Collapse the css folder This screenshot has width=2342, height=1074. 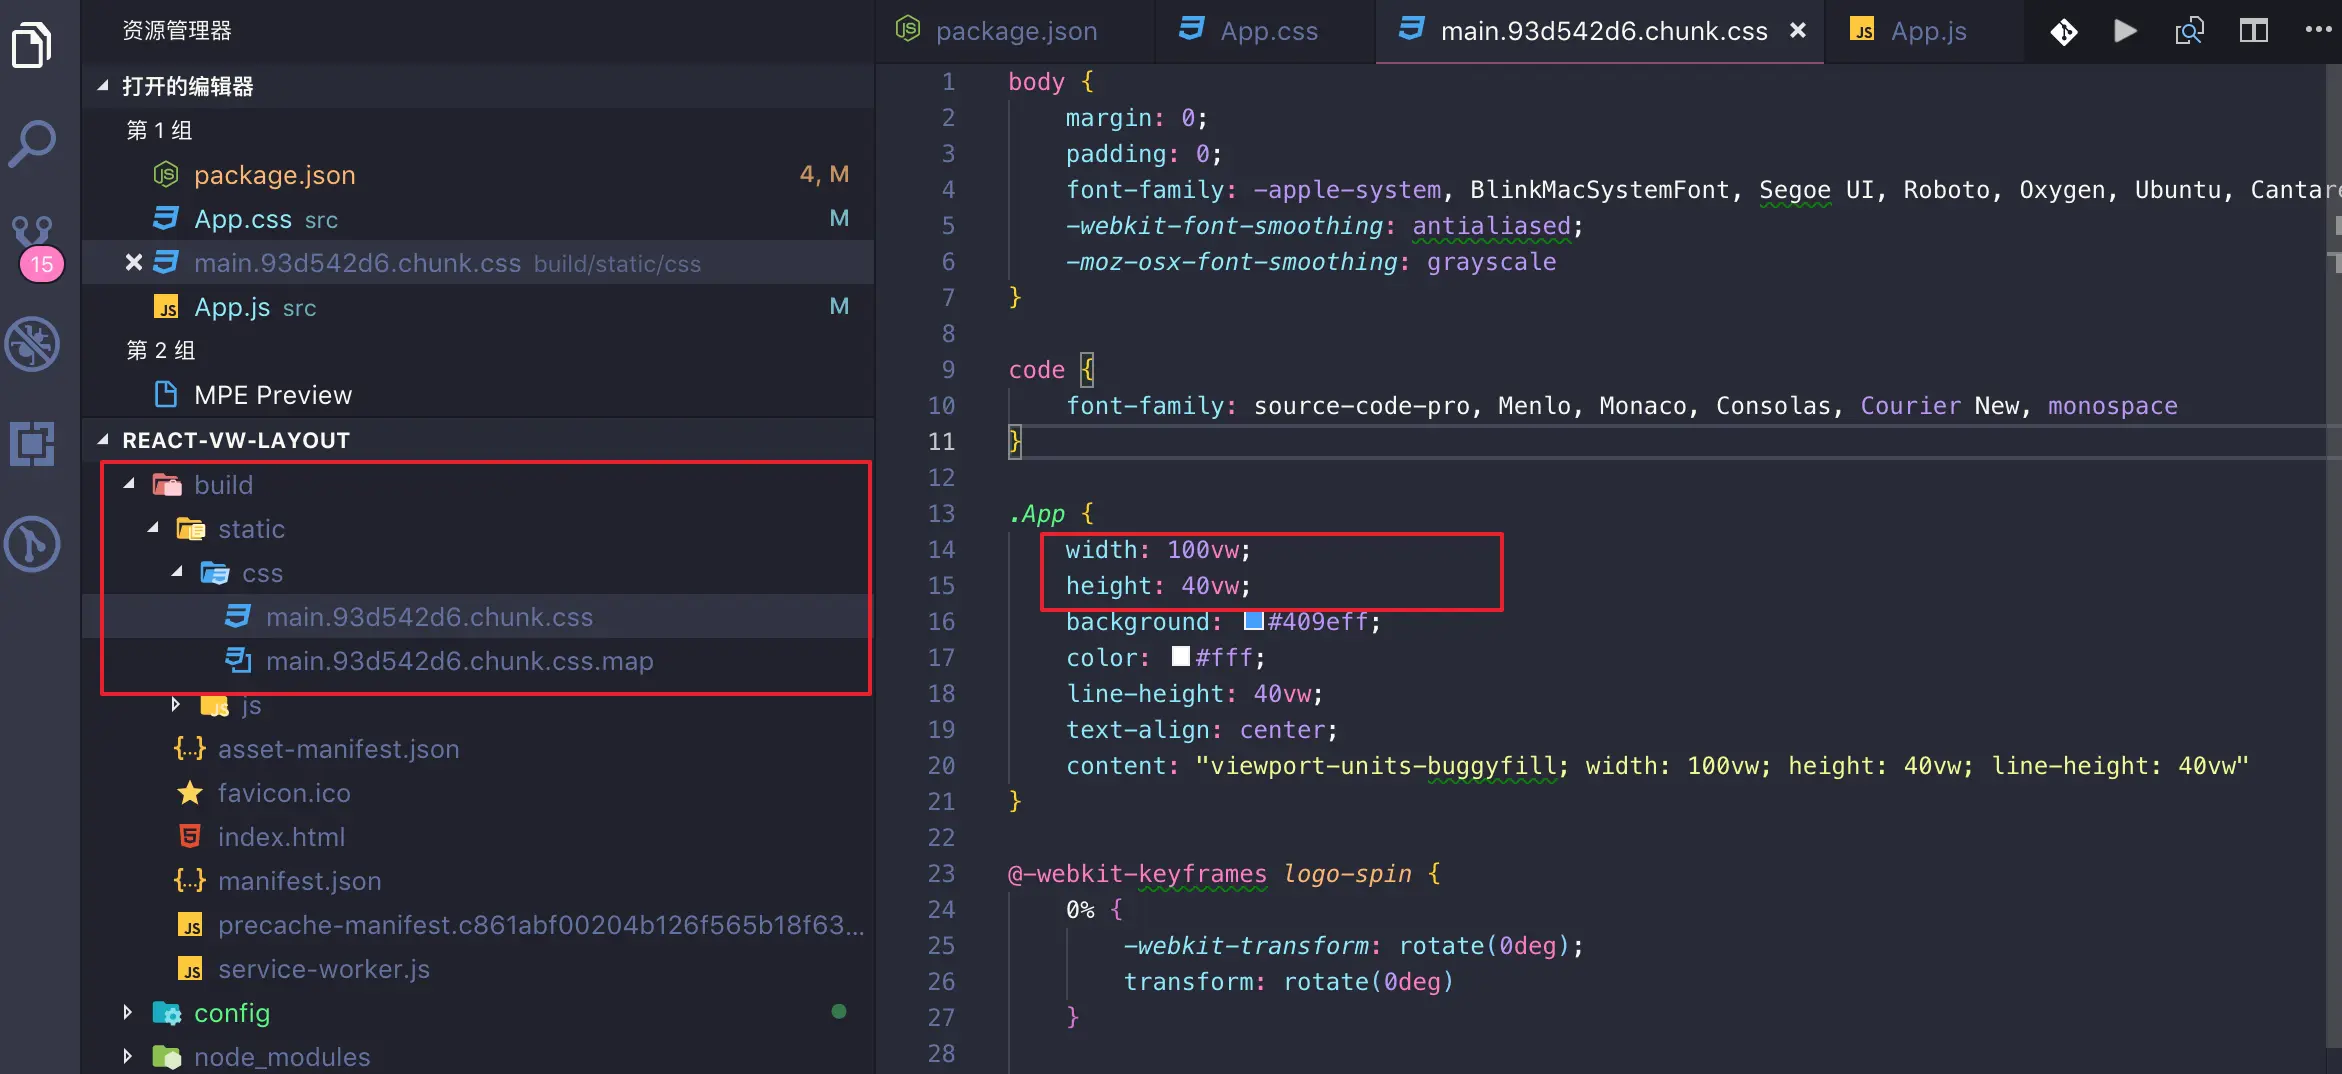point(177,572)
